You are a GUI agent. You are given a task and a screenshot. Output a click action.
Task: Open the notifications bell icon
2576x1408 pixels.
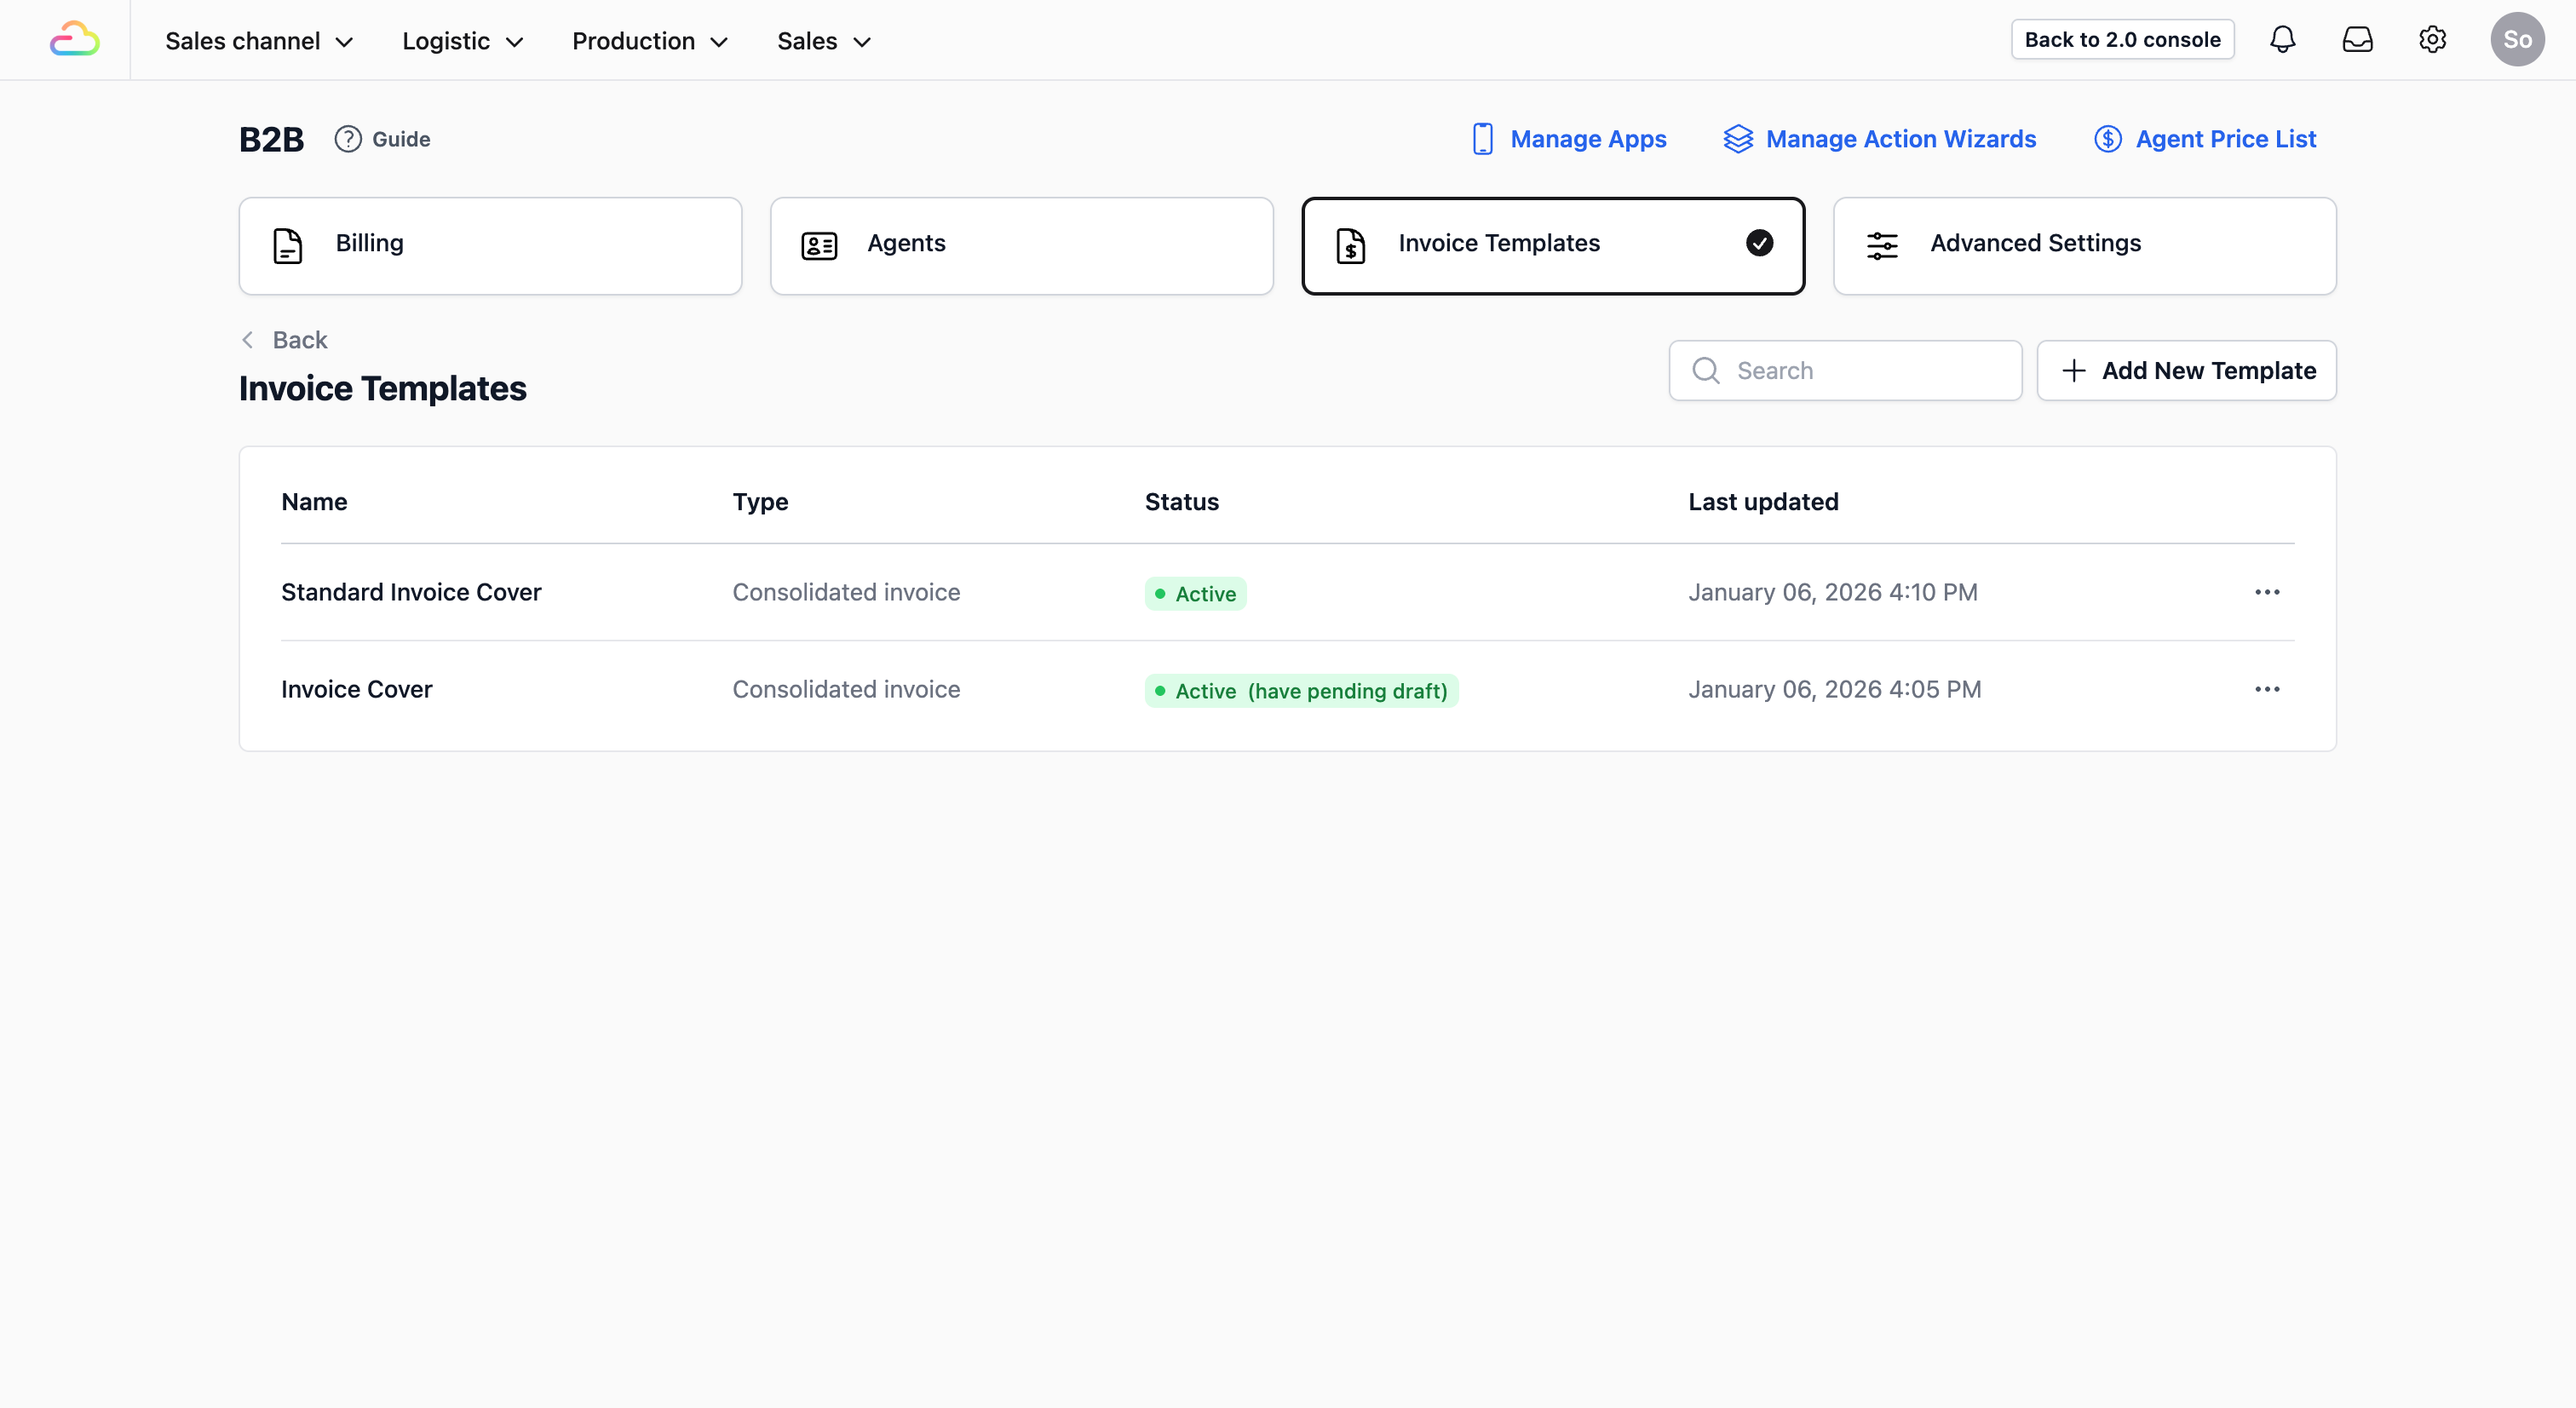(x=2282, y=40)
